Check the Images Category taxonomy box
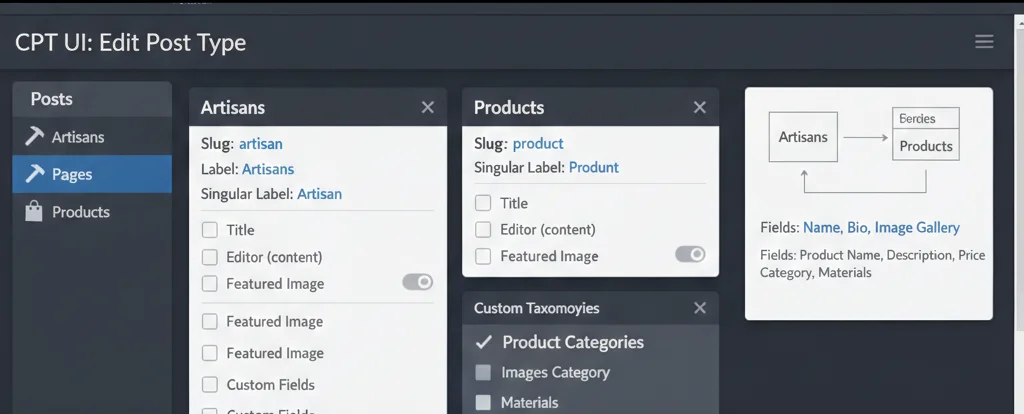 pos(483,372)
